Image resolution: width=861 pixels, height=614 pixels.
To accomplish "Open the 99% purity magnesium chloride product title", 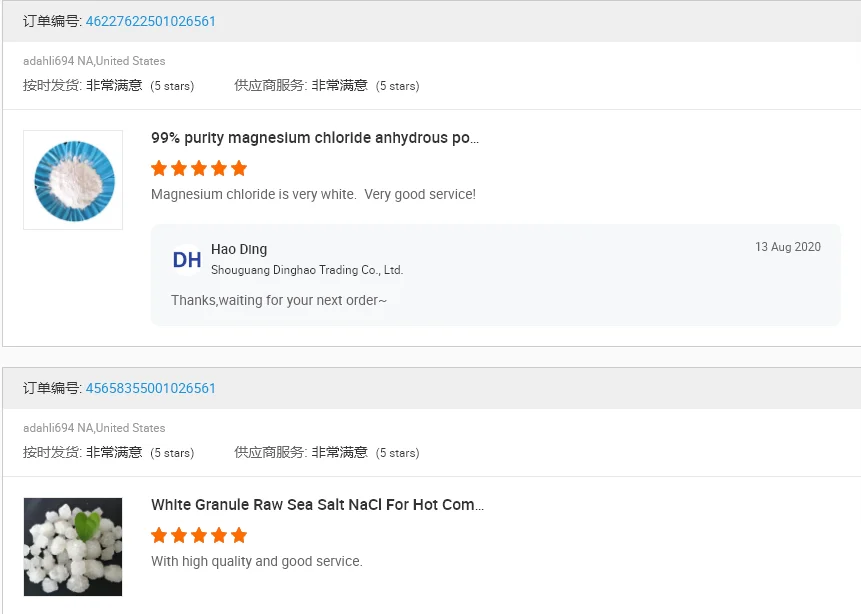I will [315, 138].
